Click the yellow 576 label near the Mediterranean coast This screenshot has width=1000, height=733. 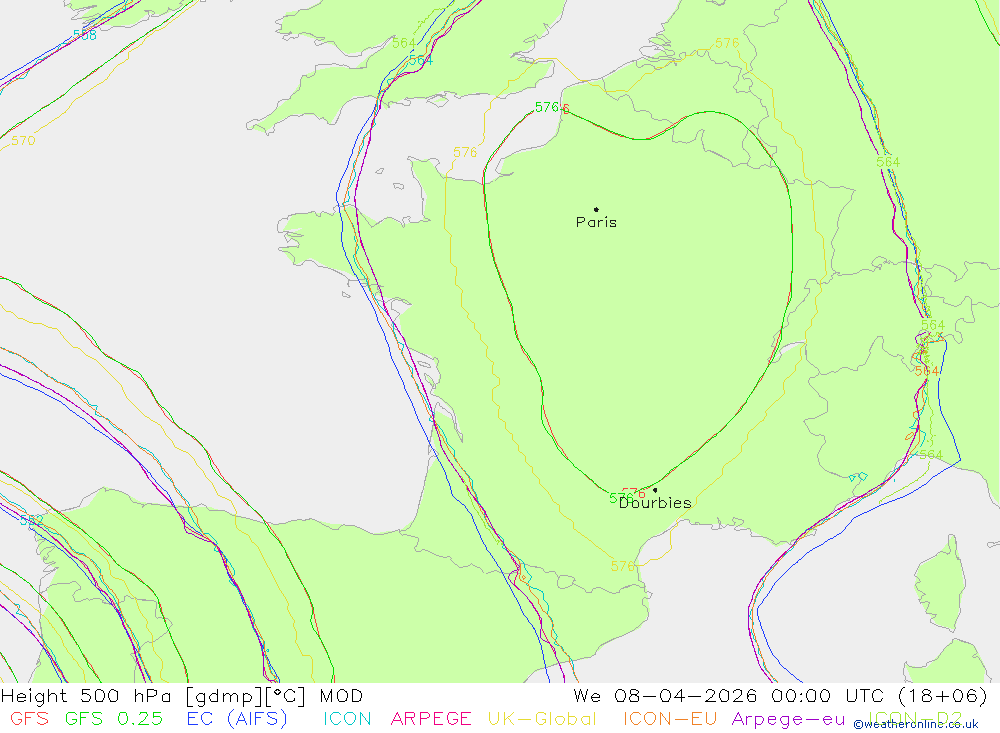click(622, 566)
